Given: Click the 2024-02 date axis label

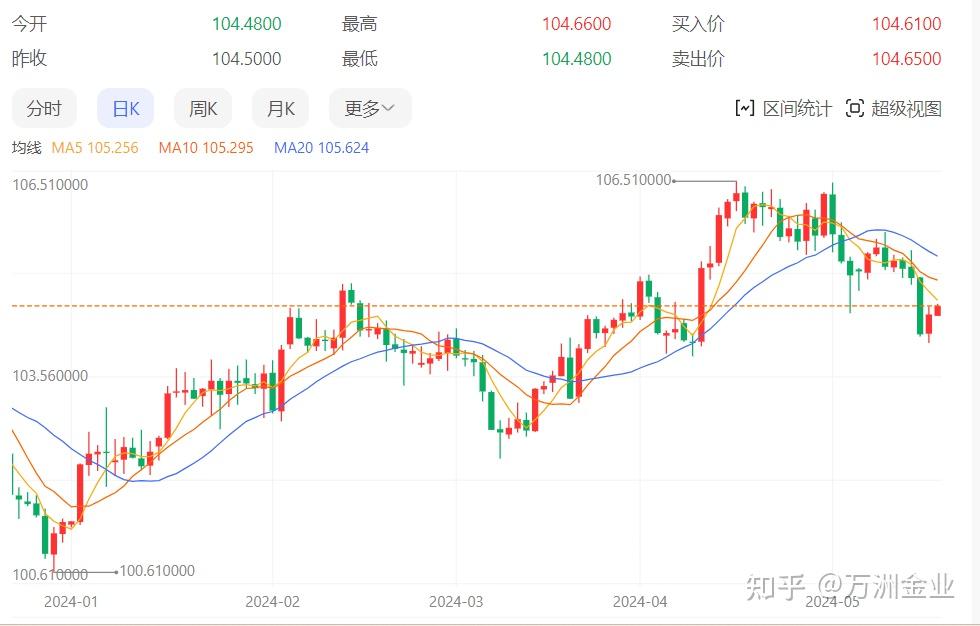Looking at the screenshot, I should [x=272, y=602].
